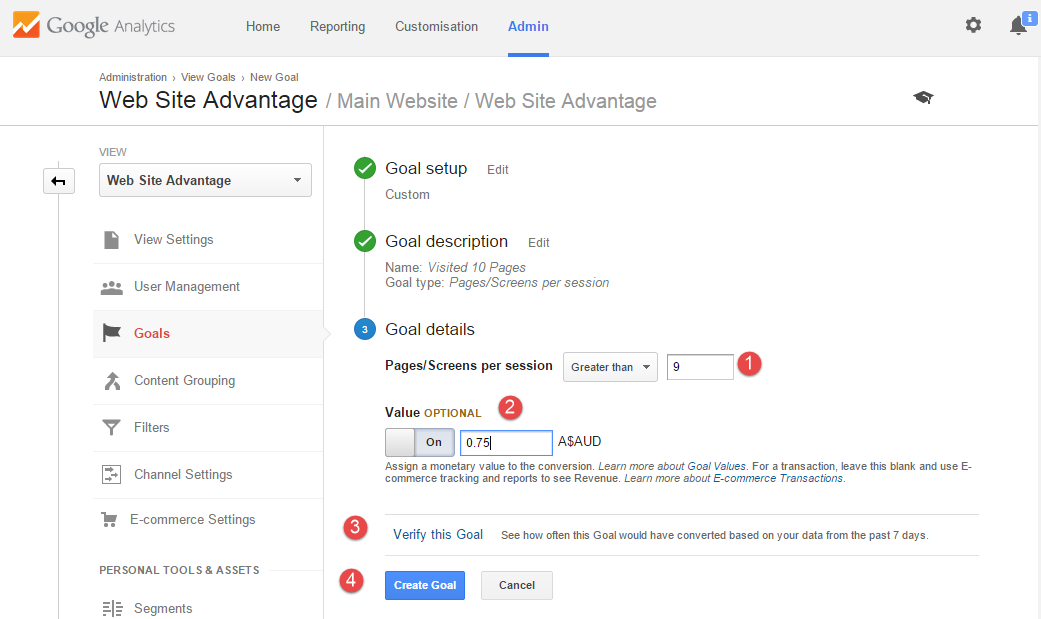Select the Admin tab
This screenshot has width=1041, height=619.
point(528,27)
